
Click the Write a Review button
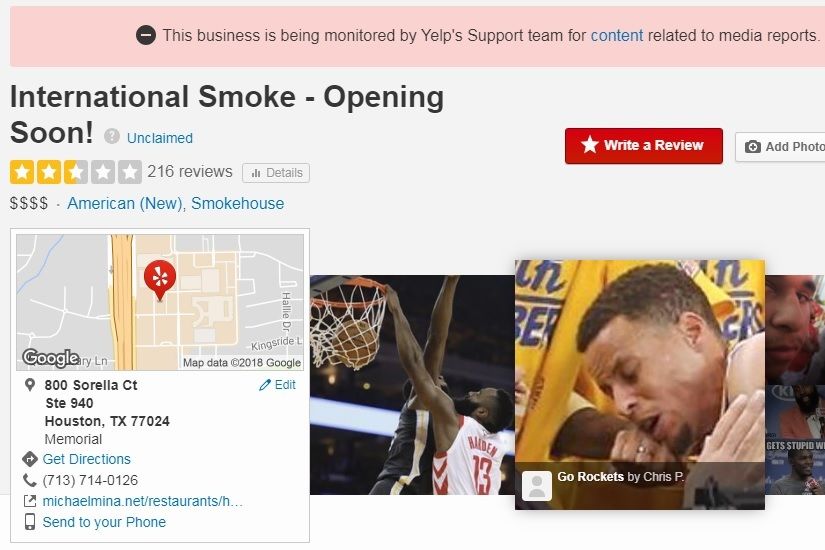tap(643, 146)
